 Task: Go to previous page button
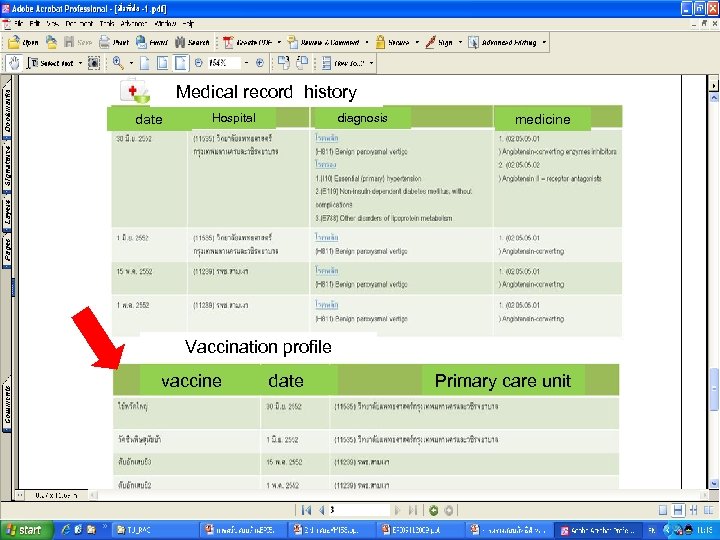[321, 510]
